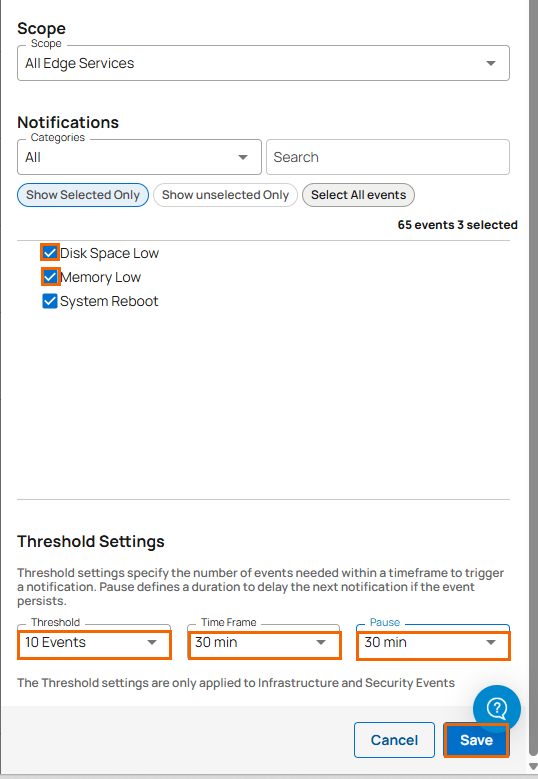This screenshot has height=779, width=538.
Task: Click the System Reboot label
Action: [x=109, y=301]
